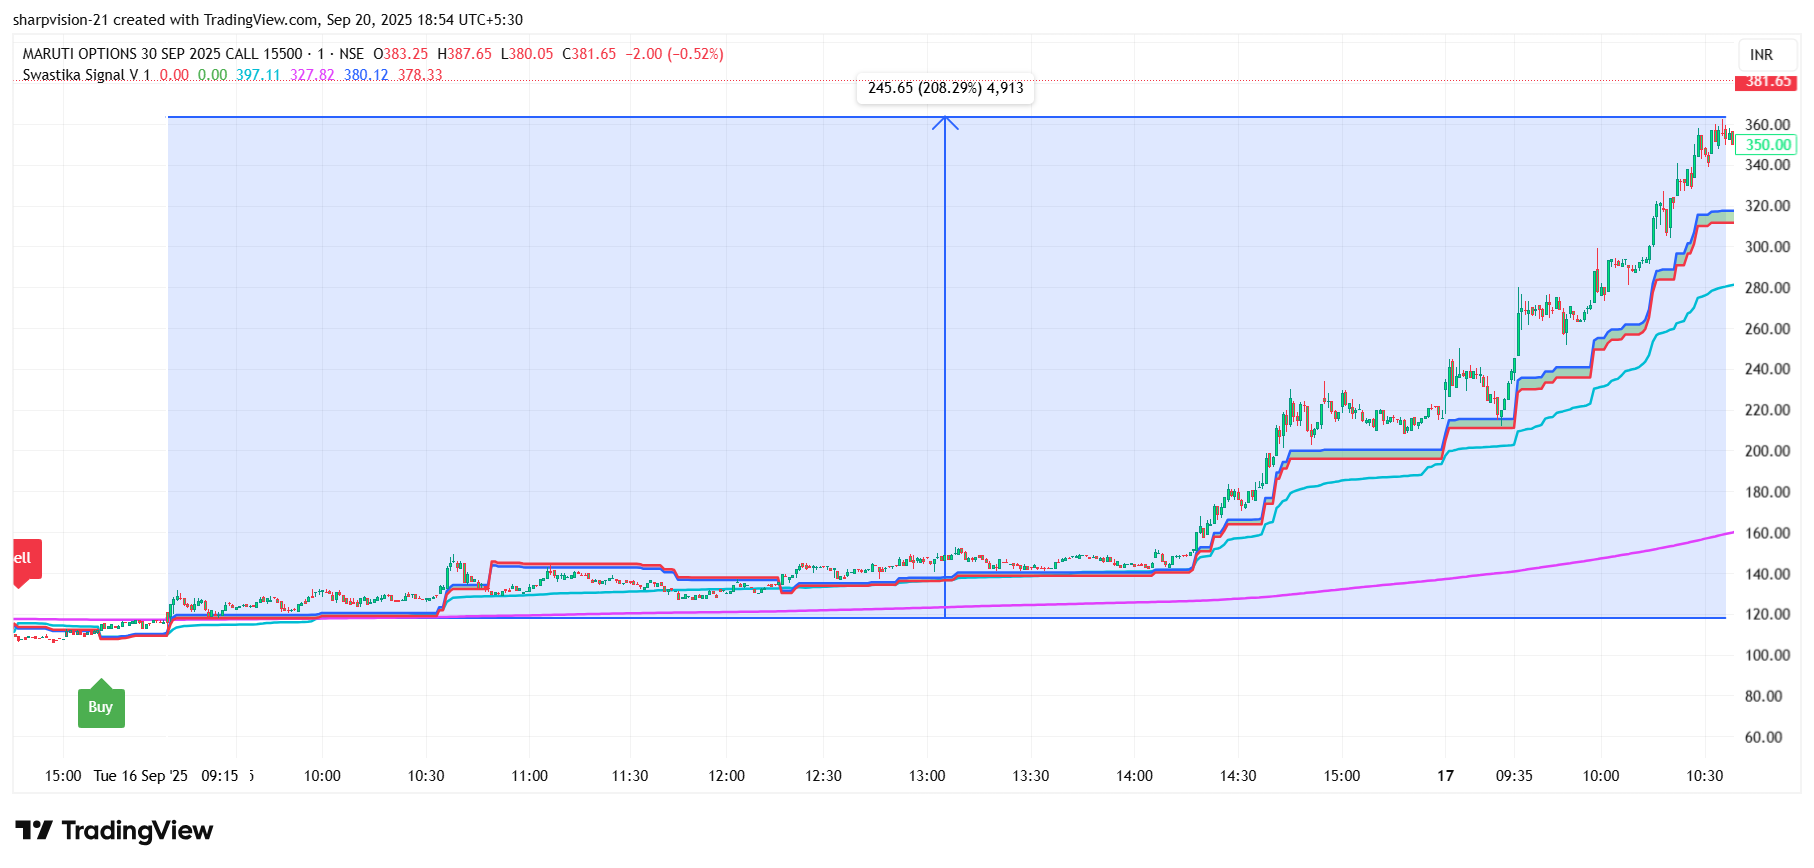Click the 200.00 price axis label

1767,451
